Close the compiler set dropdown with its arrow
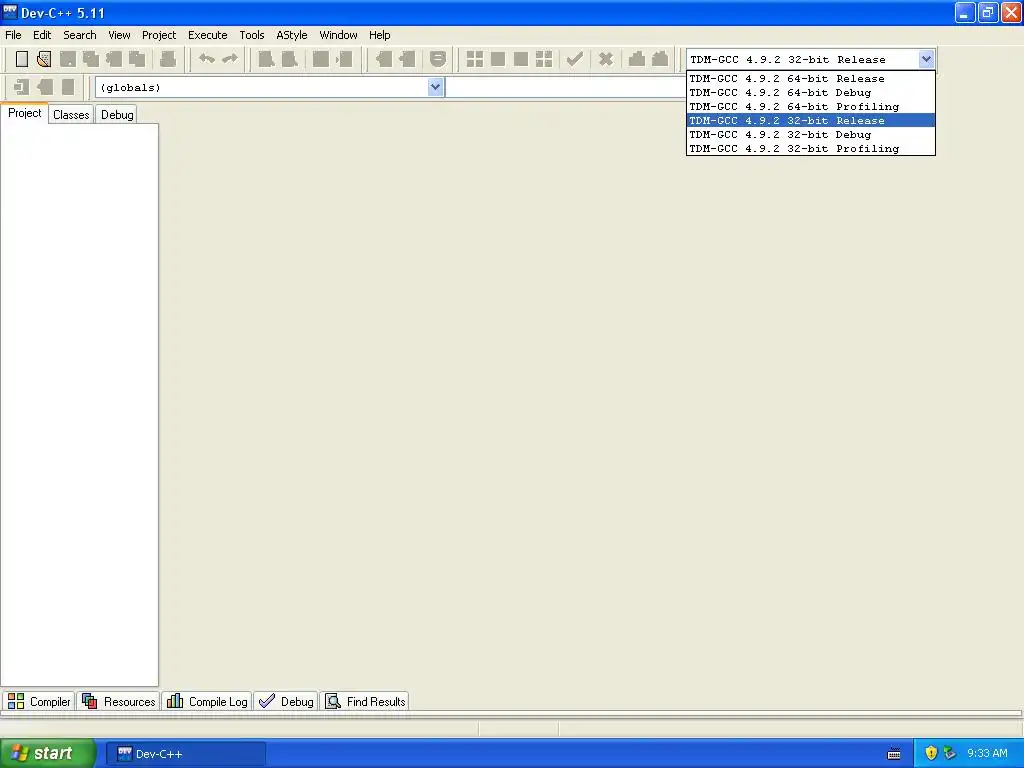 tap(926, 59)
